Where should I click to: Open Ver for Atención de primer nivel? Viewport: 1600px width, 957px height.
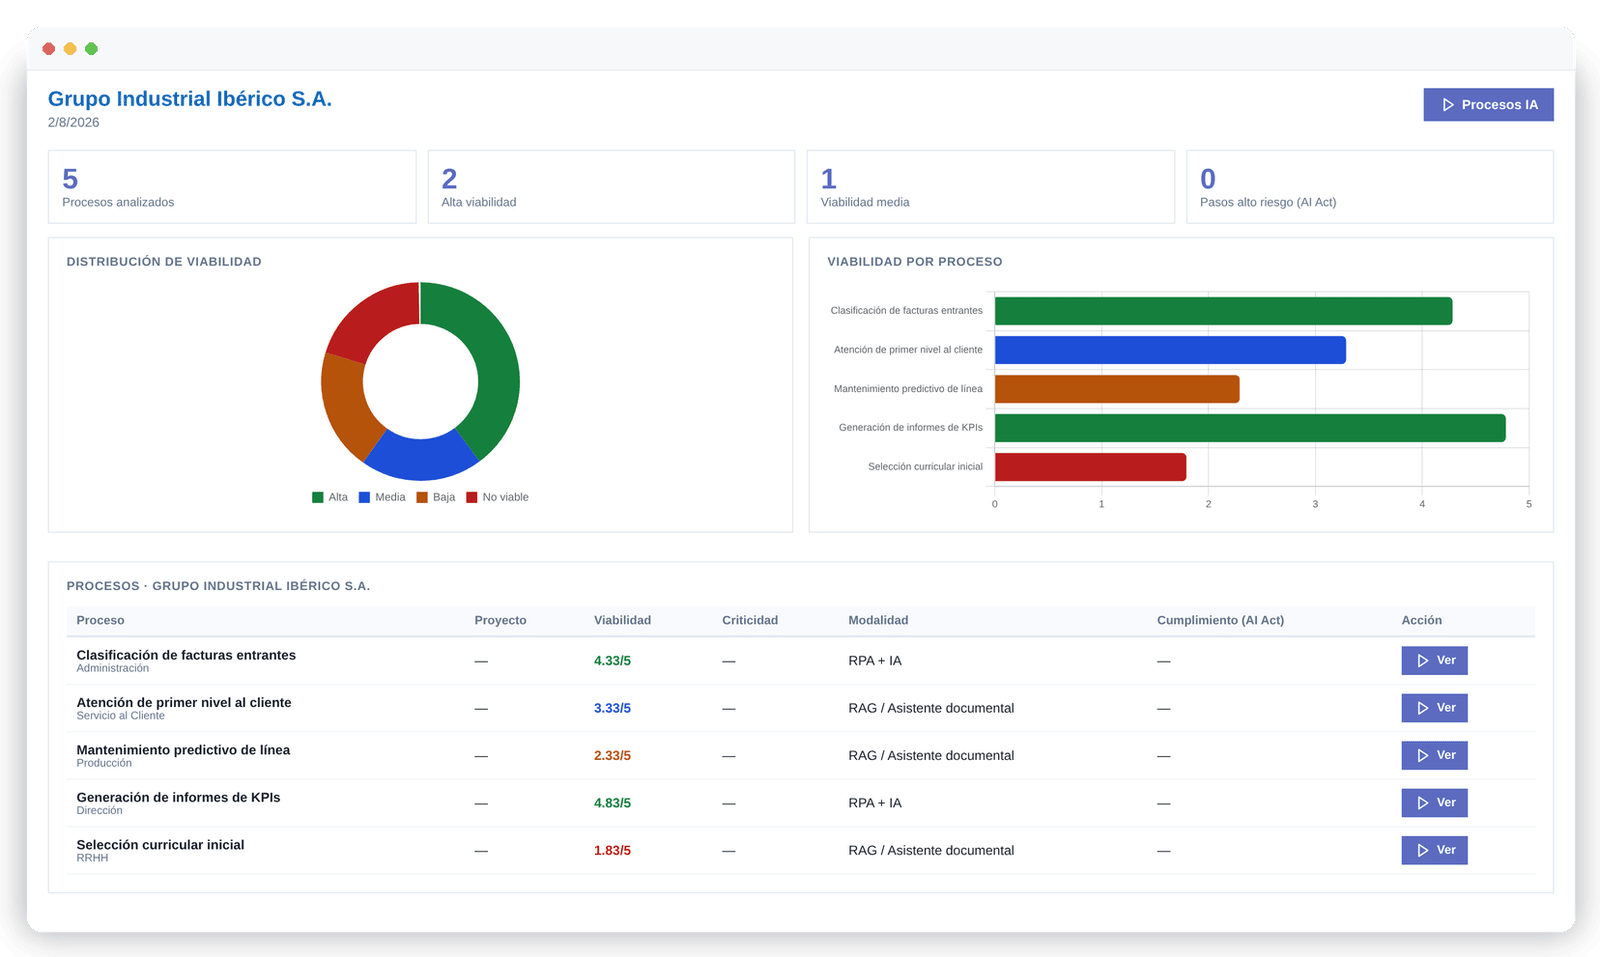coord(1434,708)
